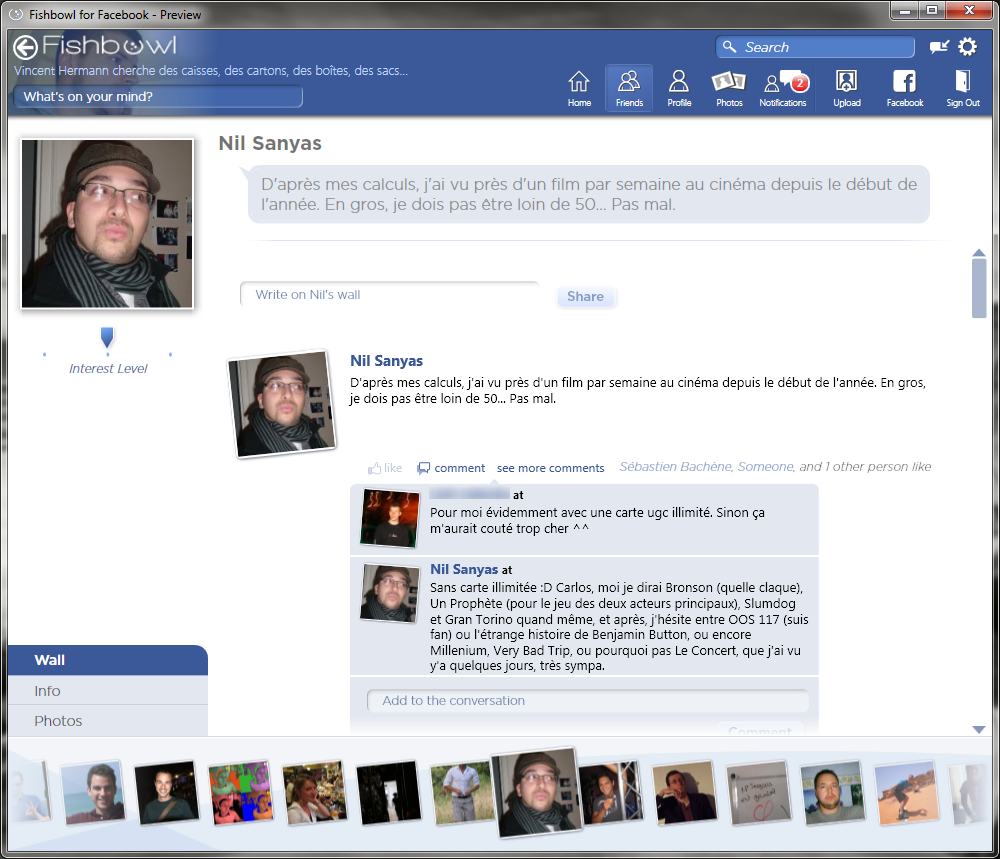Select man with strap friend thumbnail
Image resolution: width=1000 pixels, height=859 pixels.
[166, 792]
